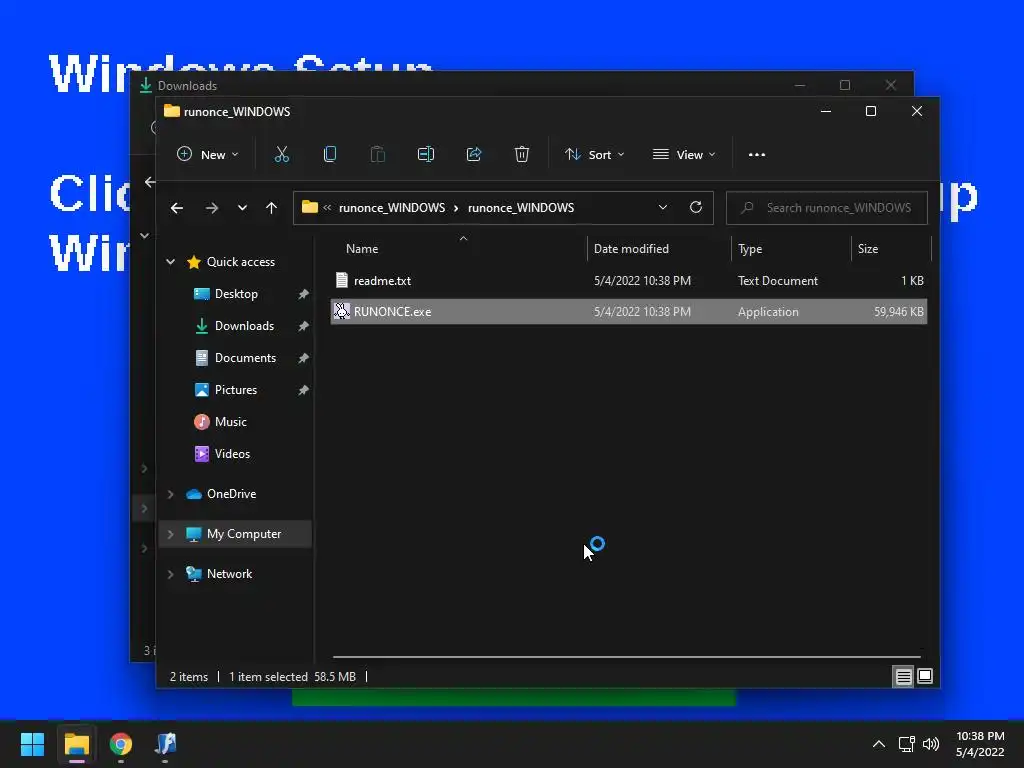
Task: Open Documents in Quick access
Action: click(245, 358)
